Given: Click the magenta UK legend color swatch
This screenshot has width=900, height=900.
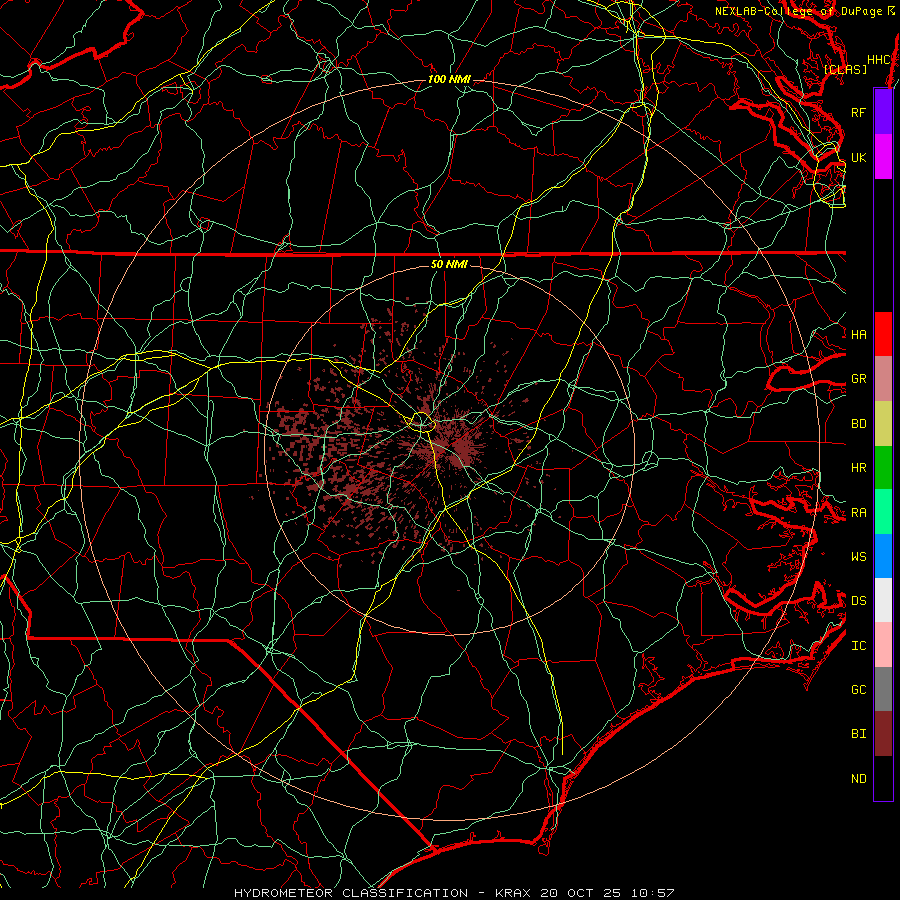Looking at the screenshot, I should tap(883, 157).
